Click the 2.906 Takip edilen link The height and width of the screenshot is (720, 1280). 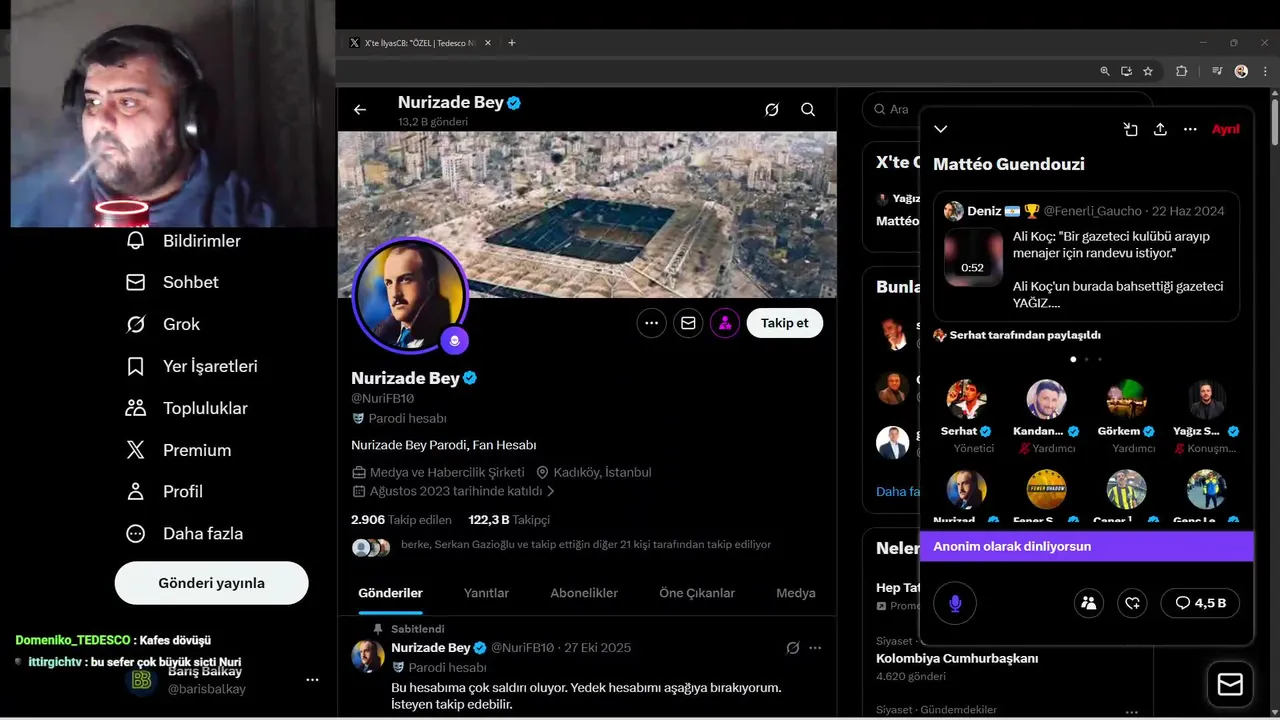(x=401, y=520)
